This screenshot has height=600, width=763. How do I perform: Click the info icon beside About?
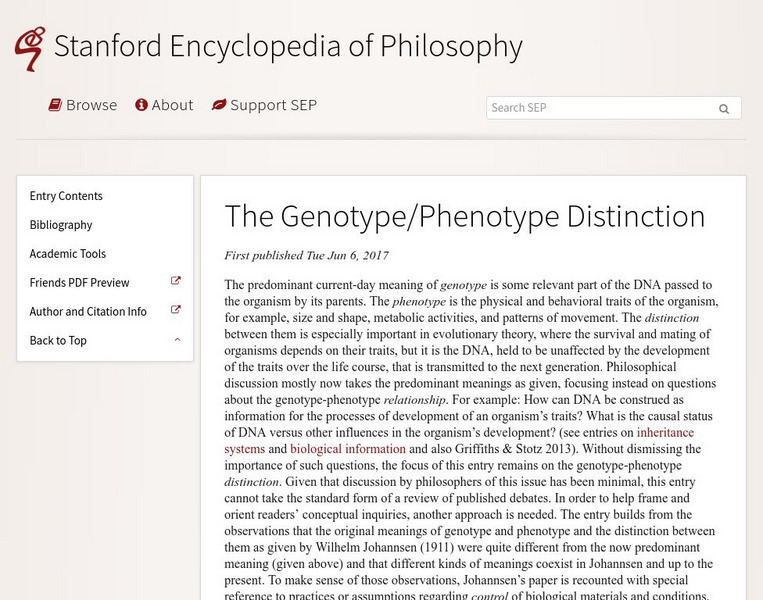pos(142,105)
